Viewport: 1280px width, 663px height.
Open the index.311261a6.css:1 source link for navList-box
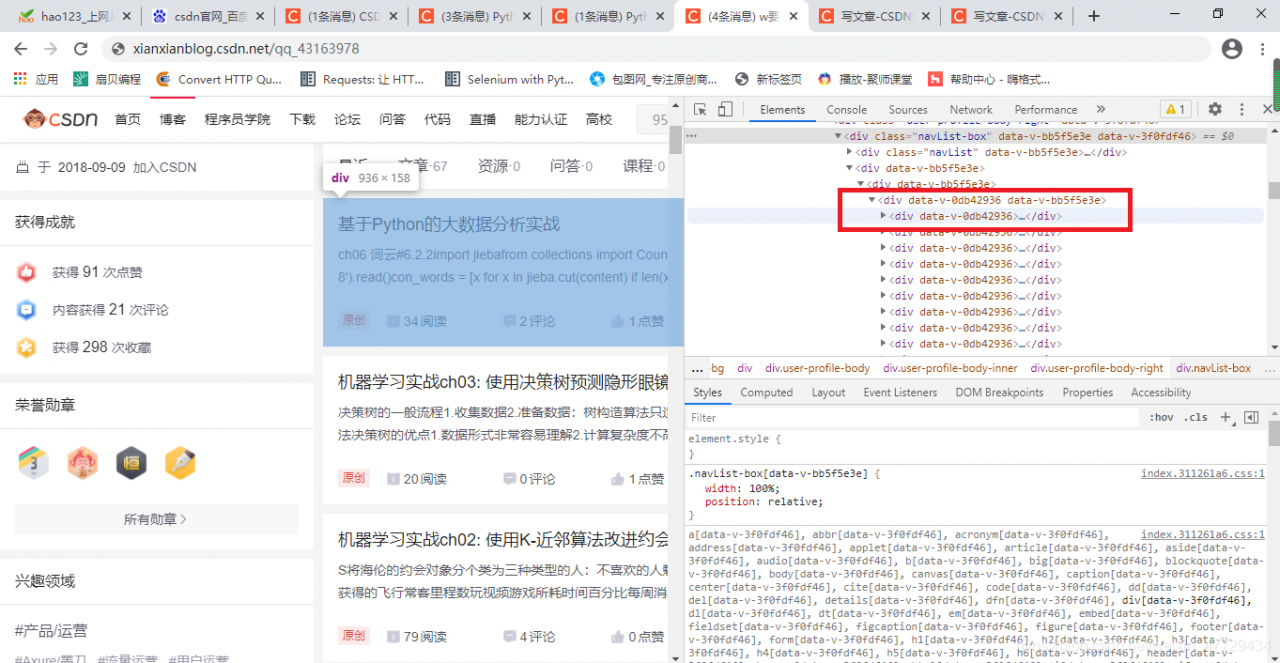tap(1203, 474)
